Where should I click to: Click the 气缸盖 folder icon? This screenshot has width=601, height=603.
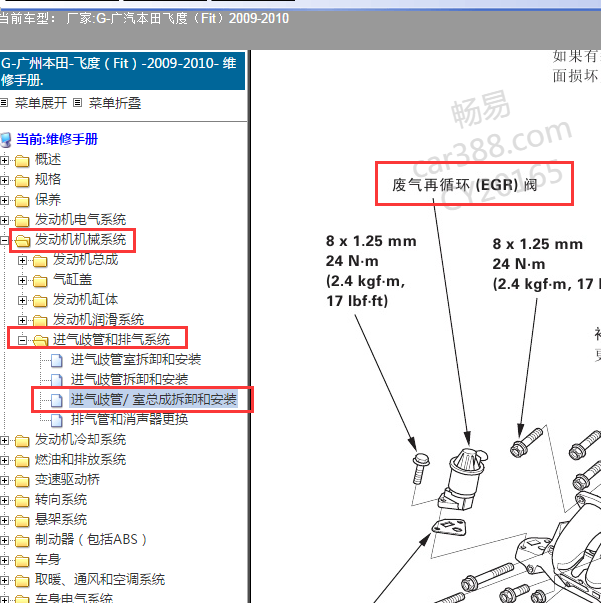click(40, 281)
